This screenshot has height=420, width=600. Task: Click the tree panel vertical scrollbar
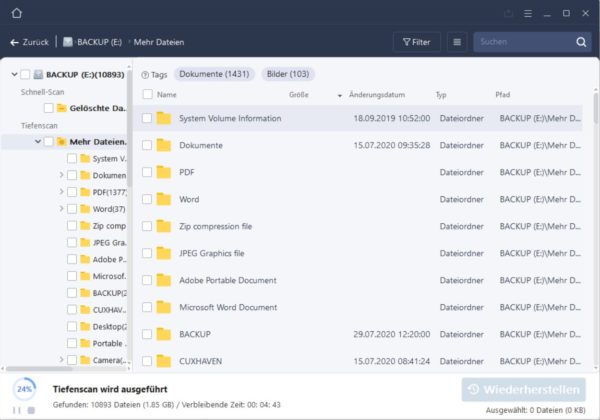tap(129, 128)
